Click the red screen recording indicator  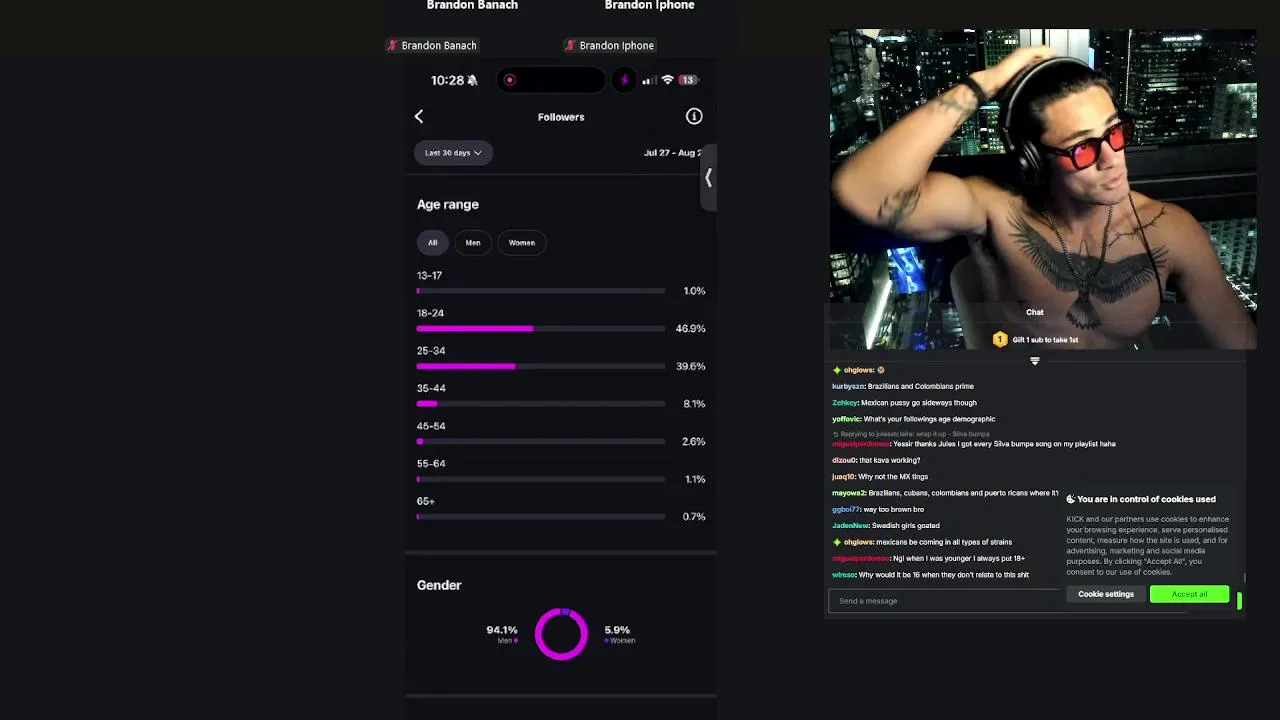pos(510,80)
